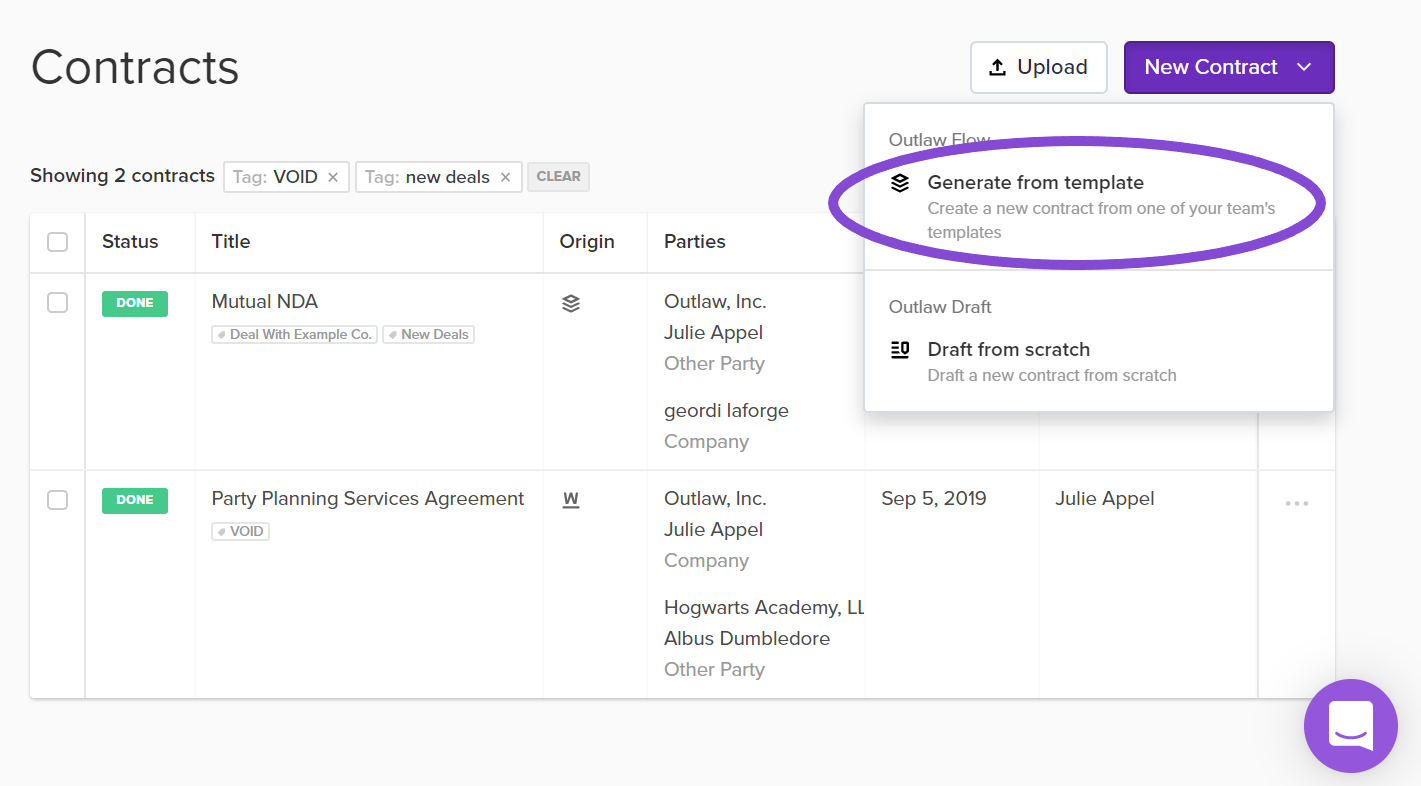This screenshot has height=786, width=1421.
Task: Click the DONE status badge for Mutual NDA
Action: point(135,303)
